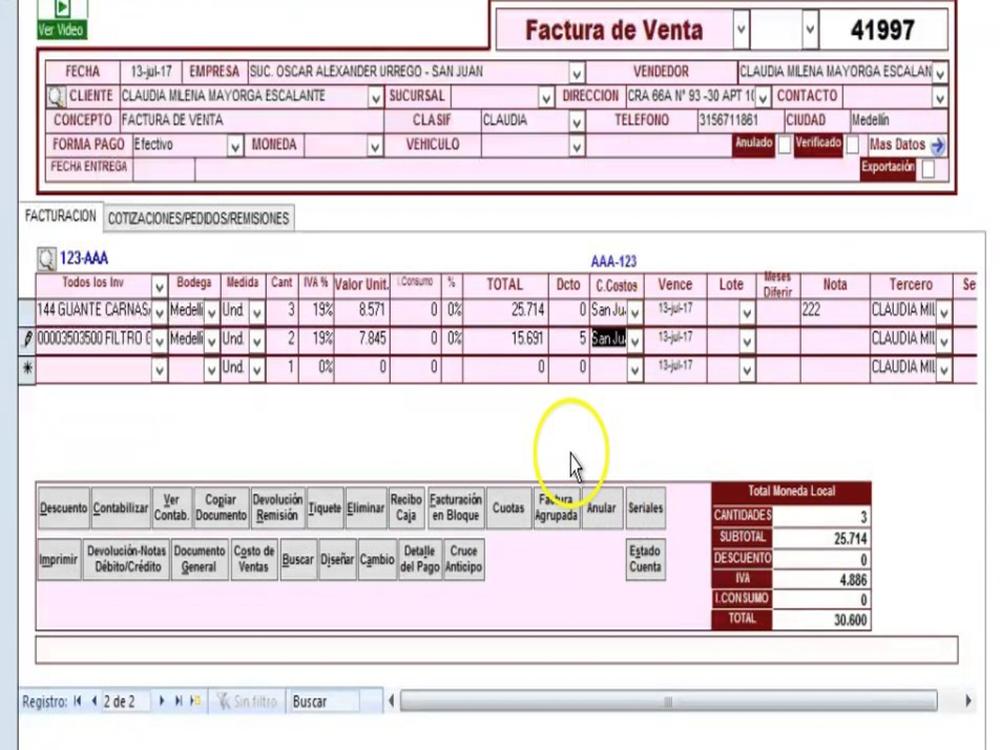
Task: Click horizontal scrollbar right arrow
Action: (x=968, y=701)
